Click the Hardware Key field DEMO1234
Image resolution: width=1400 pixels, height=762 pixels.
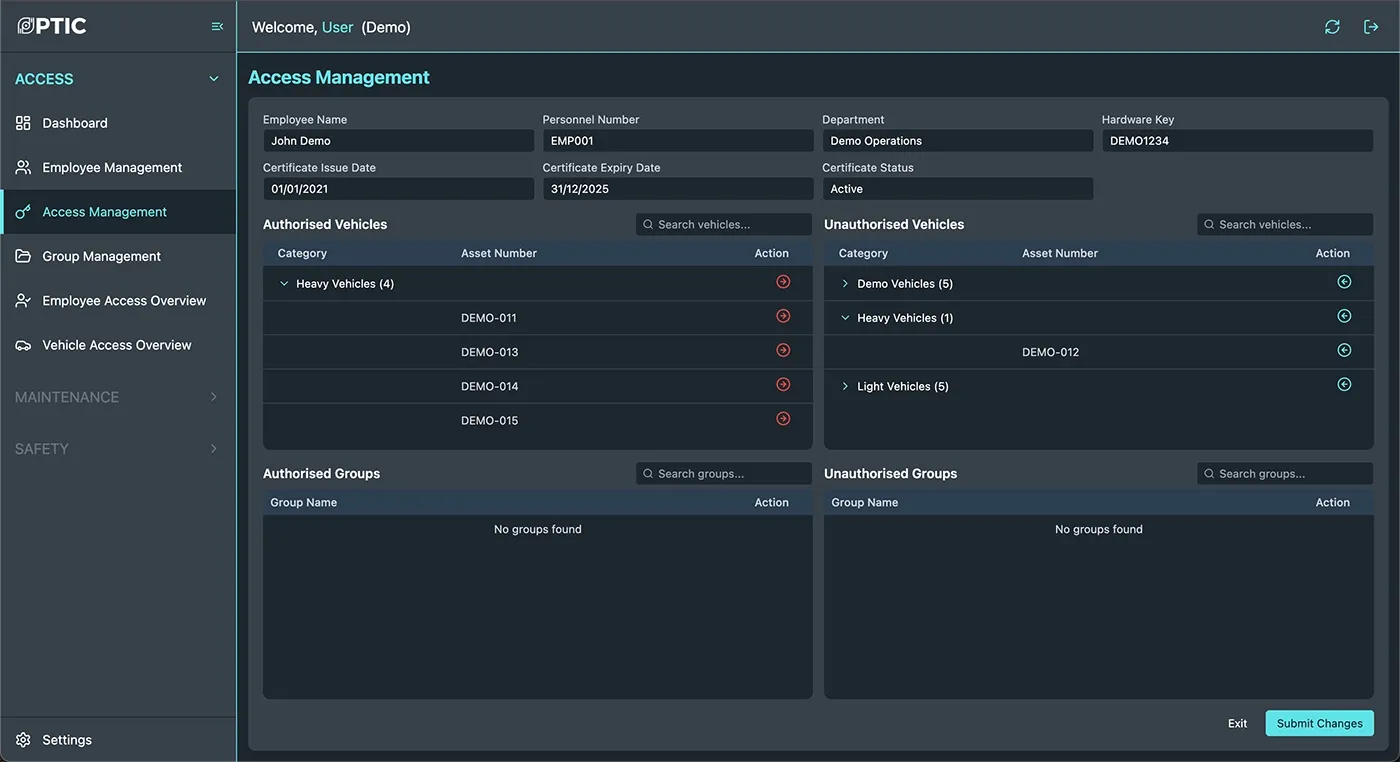[x=1237, y=141]
